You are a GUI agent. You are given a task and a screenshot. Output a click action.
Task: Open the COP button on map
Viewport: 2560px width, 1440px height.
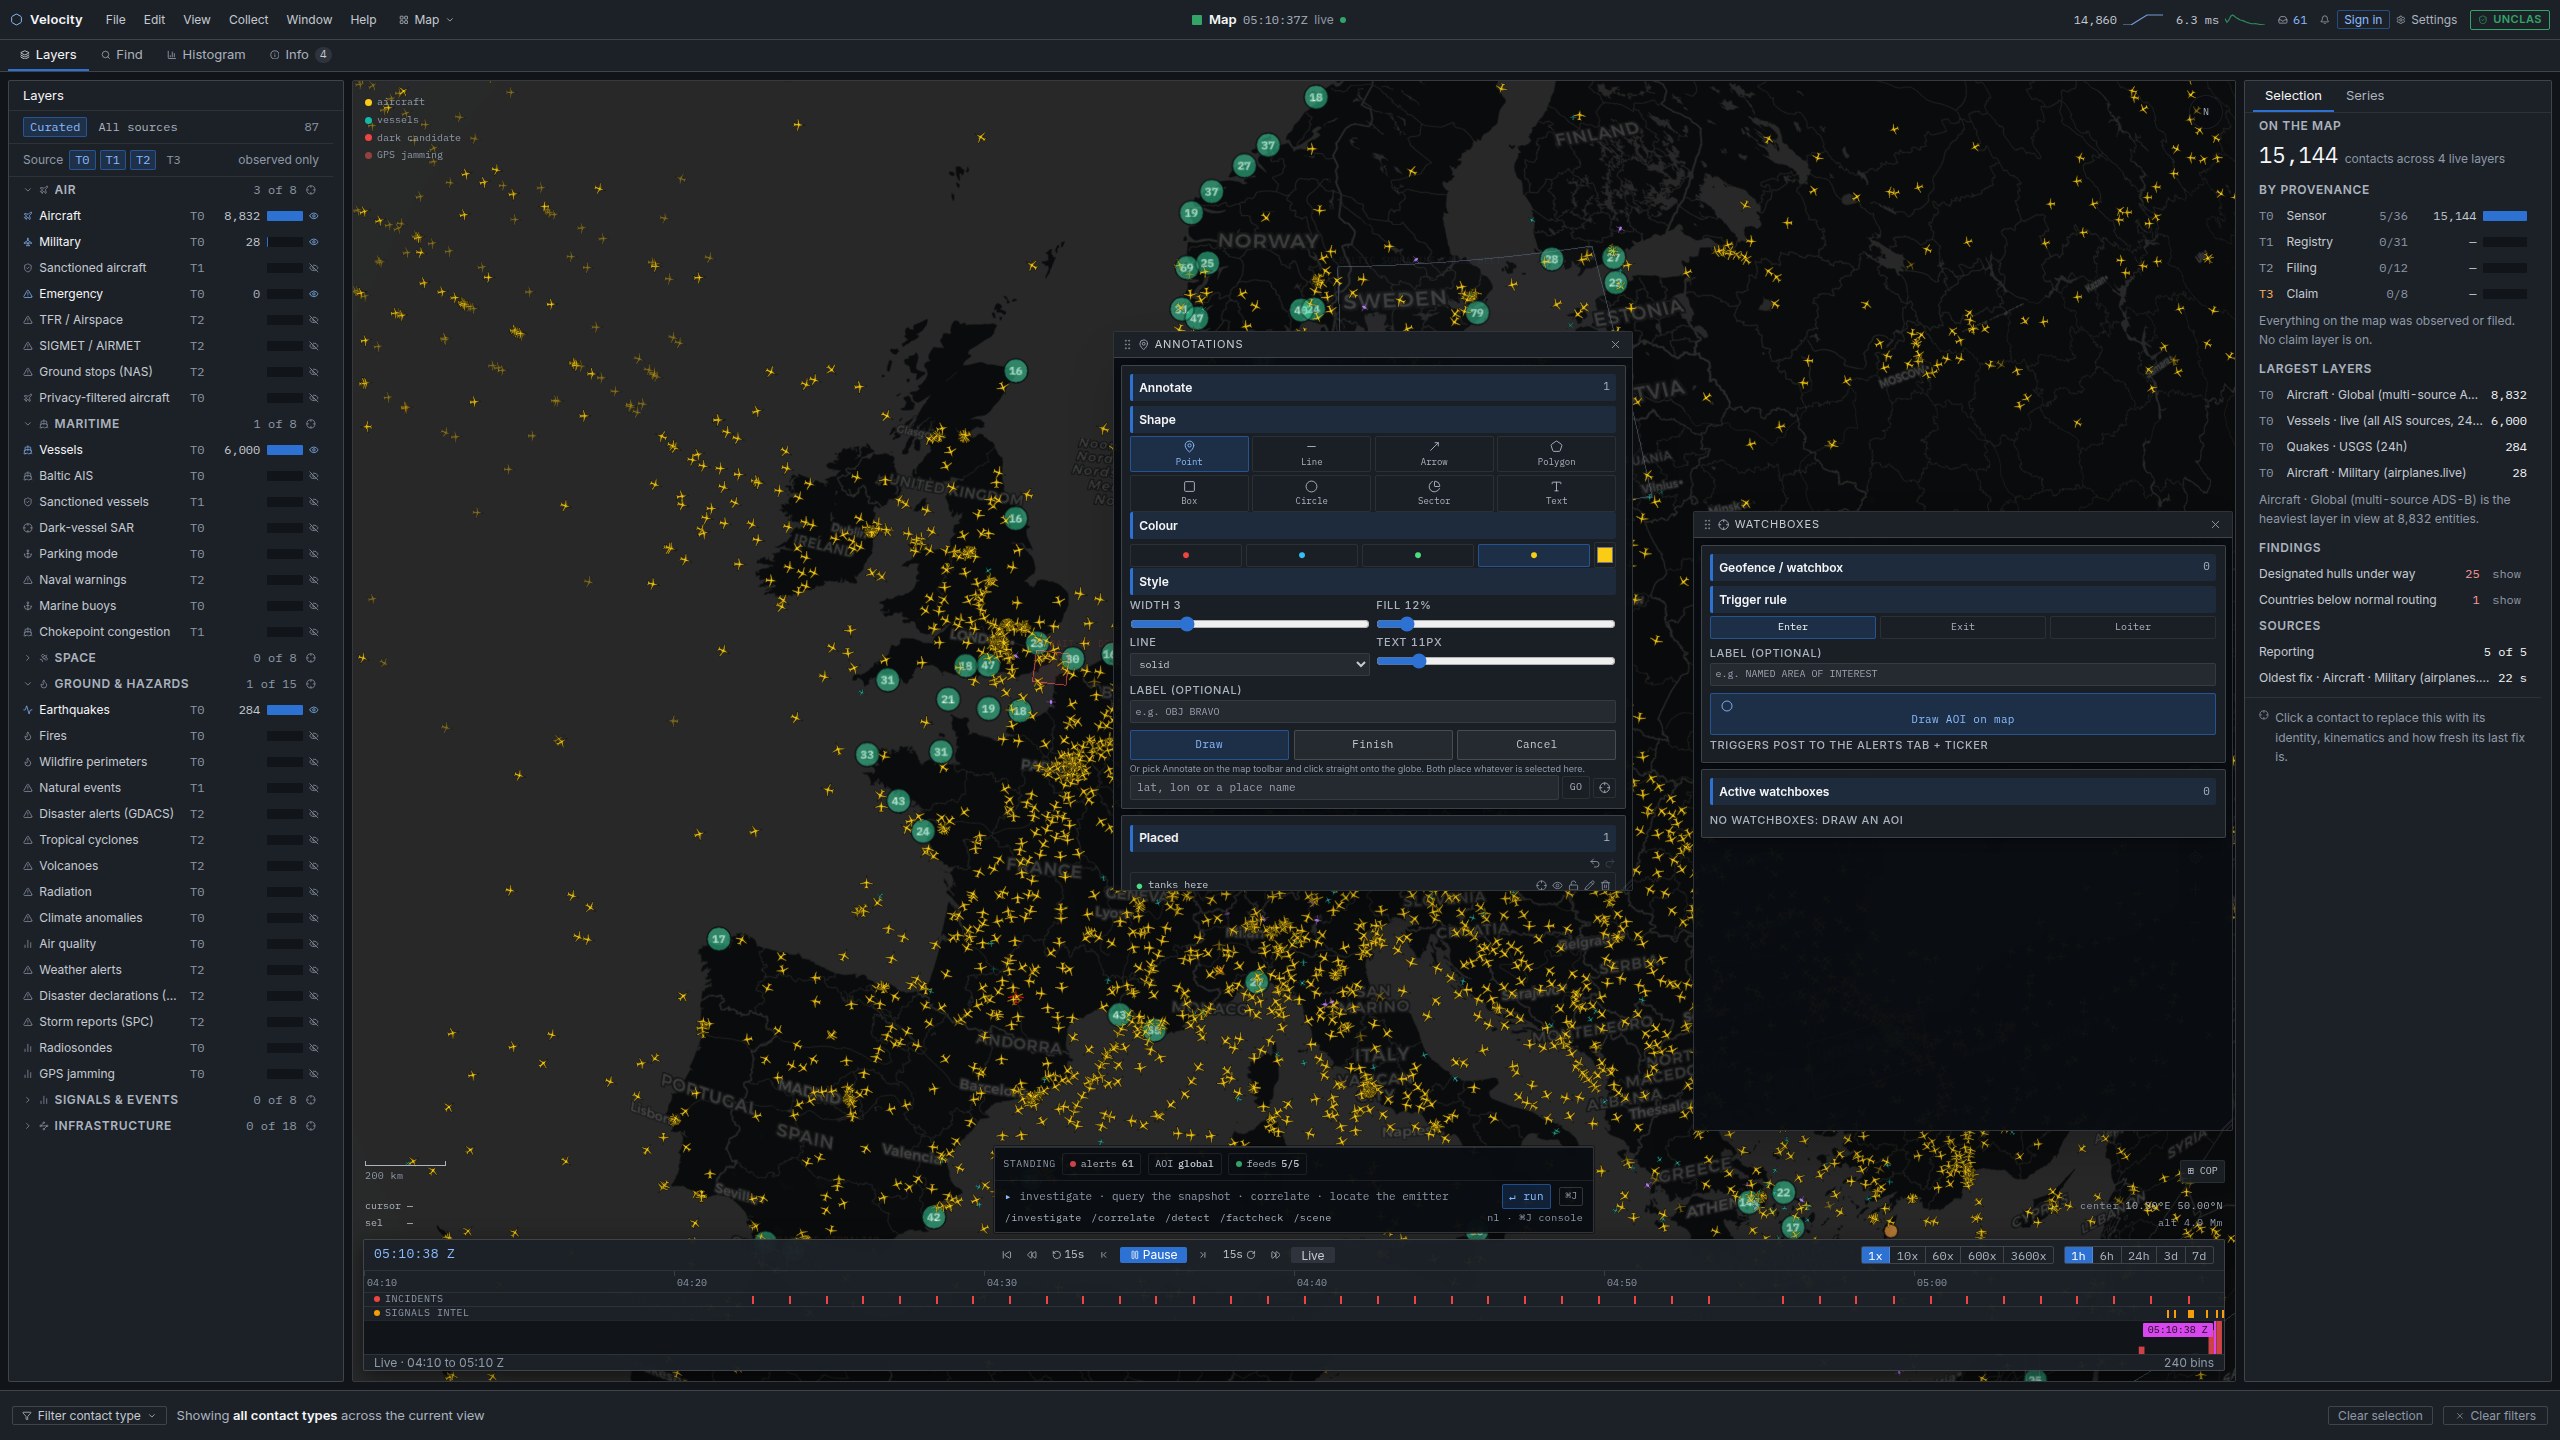tap(2202, 1170)
